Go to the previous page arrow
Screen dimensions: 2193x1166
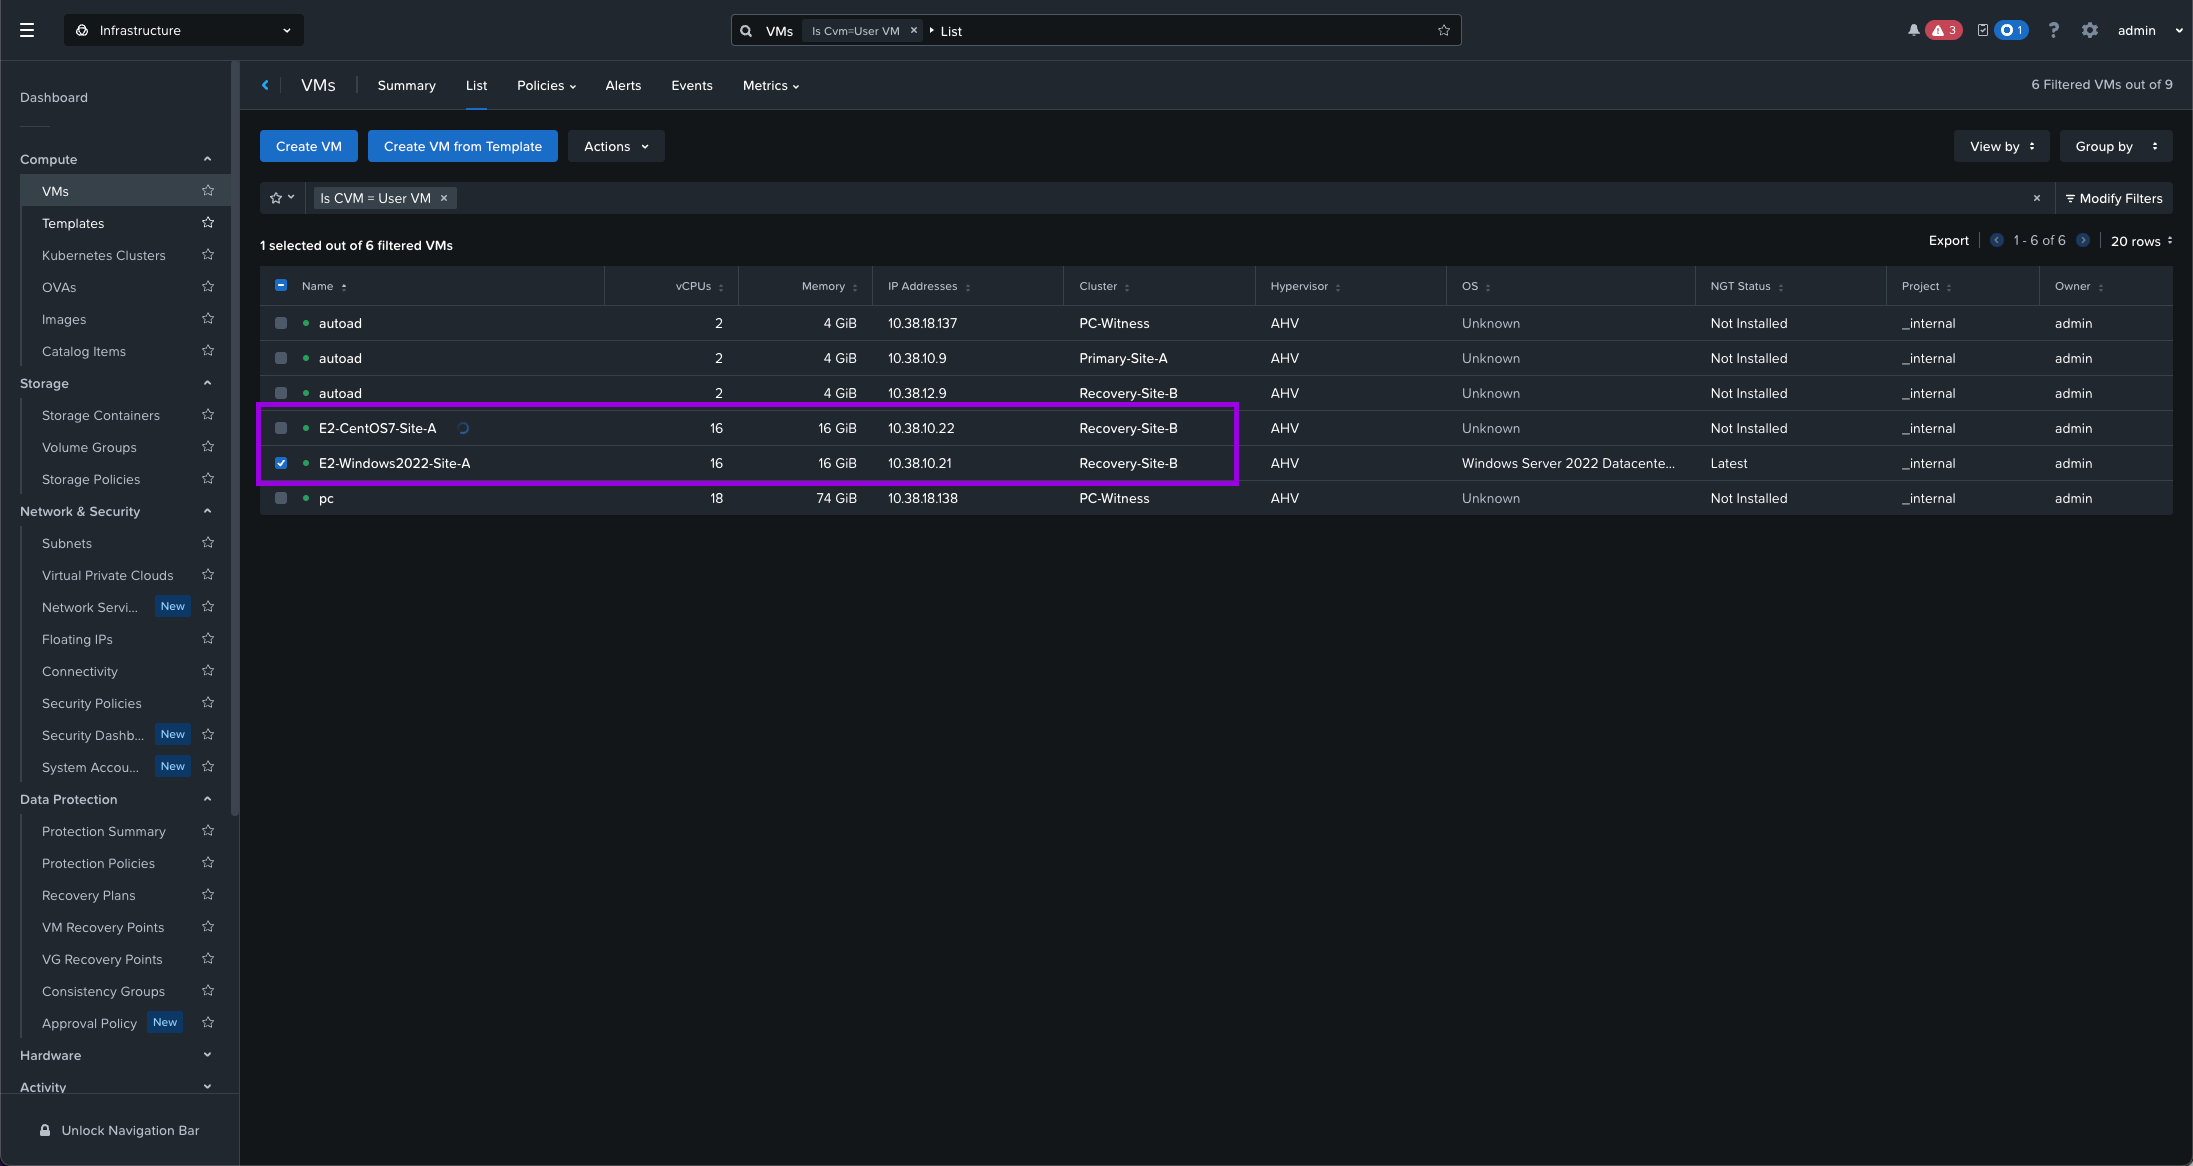[x=1997, y=240]
